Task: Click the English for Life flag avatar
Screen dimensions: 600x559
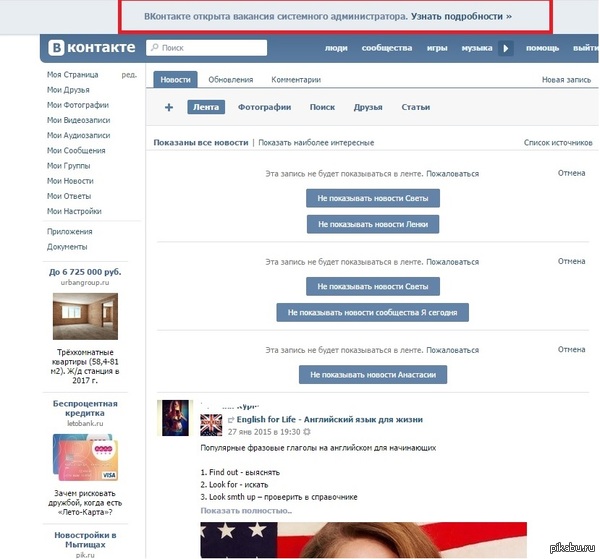Action: [211, 424]
